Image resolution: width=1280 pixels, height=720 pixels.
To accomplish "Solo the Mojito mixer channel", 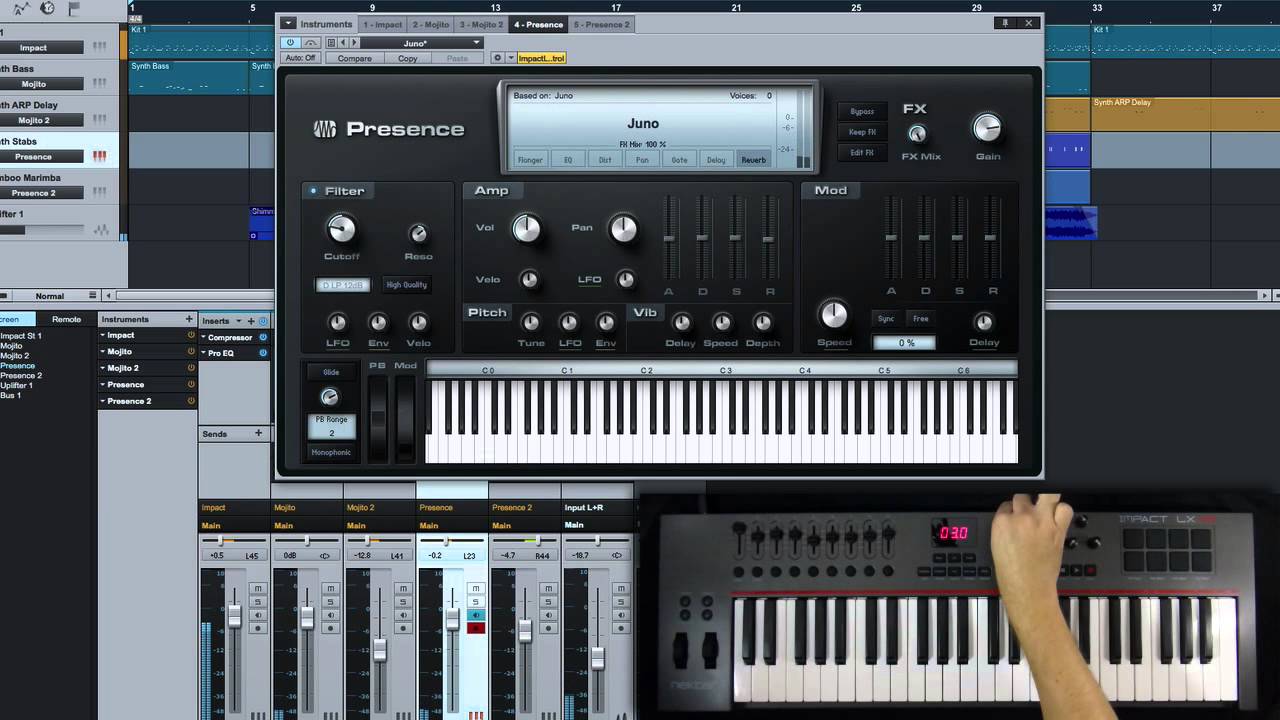I will tap(330, 601).
